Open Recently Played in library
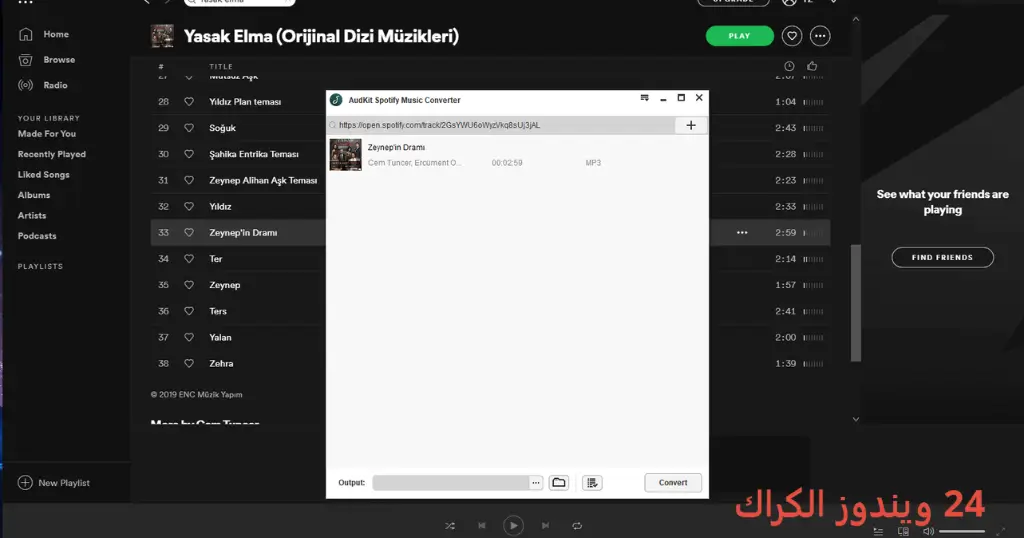 tap(52, 154)
